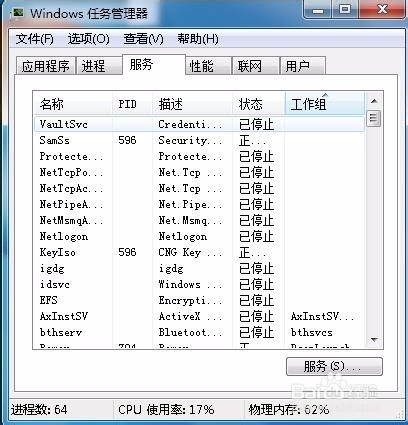Click 已停止 status of VaultSvc
The image size is (408, 425).
point(256,125)
